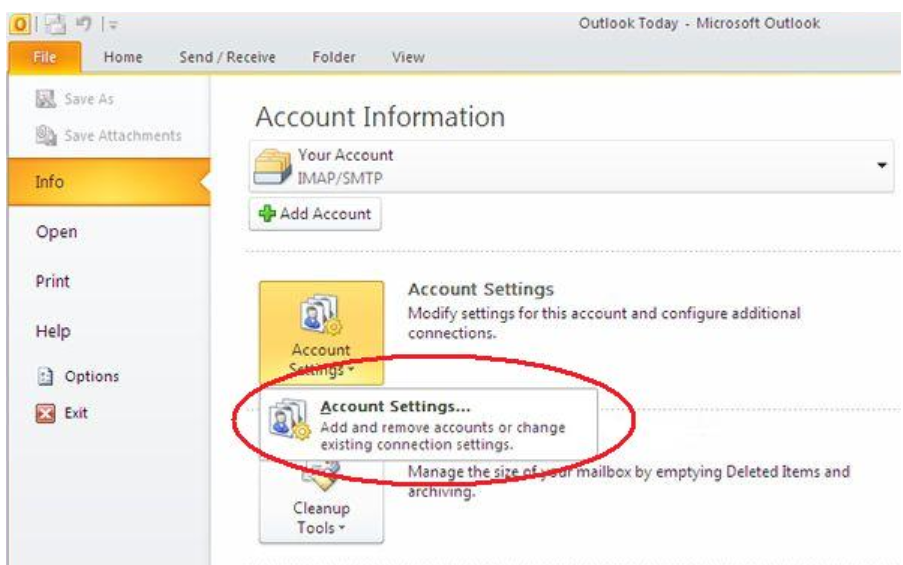903x565 pixels.
Task: Click the Save Attachments icon
Action: 45,135
